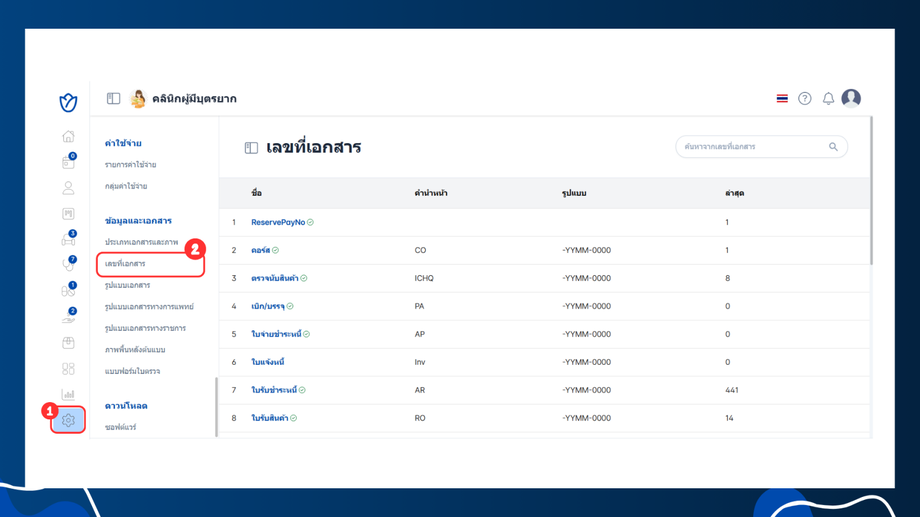Open notifications bell icon

point(828,99)
